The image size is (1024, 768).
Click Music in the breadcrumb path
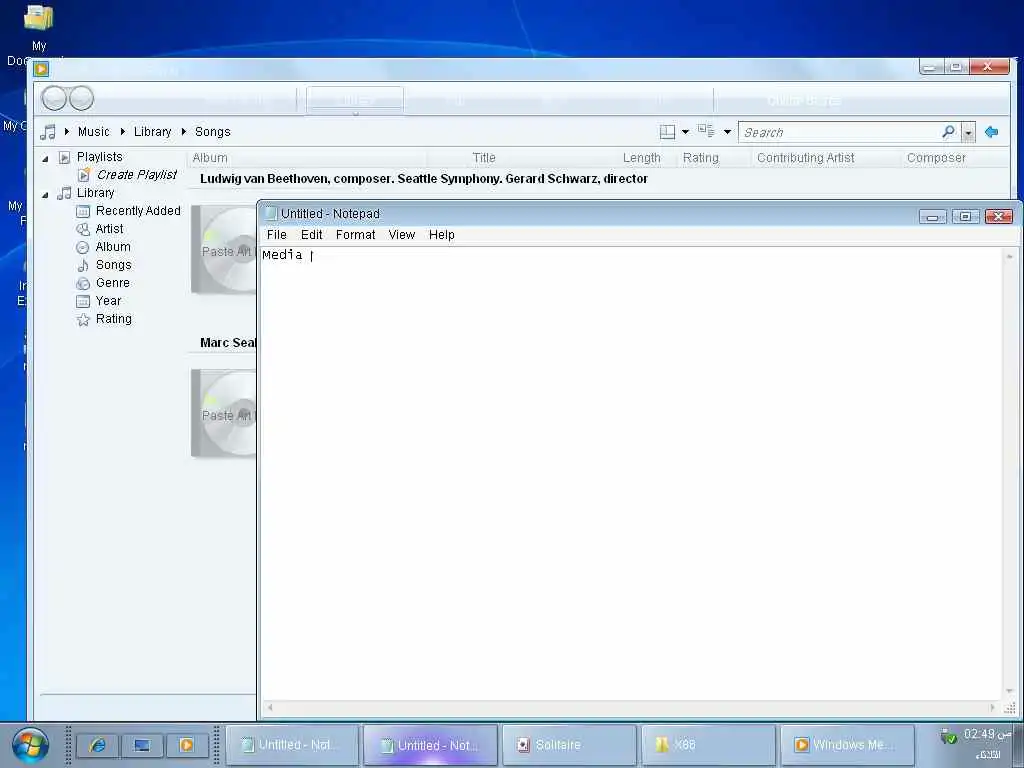[93, 131]
